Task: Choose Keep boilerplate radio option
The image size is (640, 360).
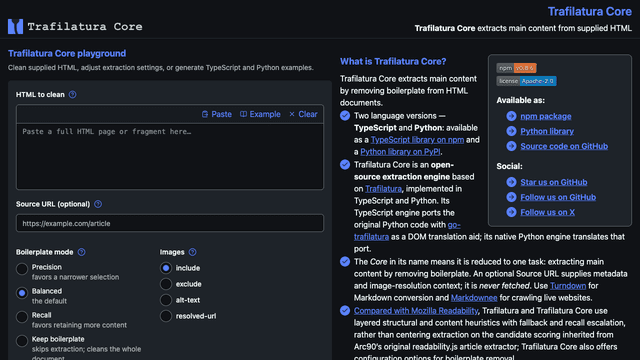Action: click(22, 341)
